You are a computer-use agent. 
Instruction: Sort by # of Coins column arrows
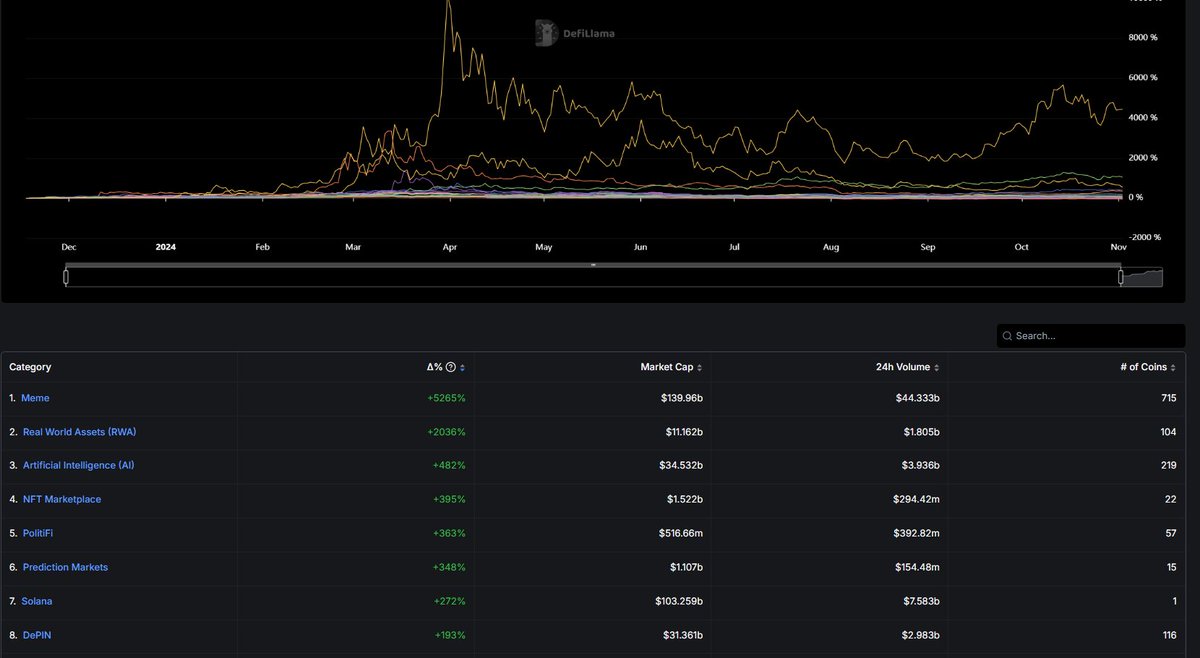[1174, 367]
